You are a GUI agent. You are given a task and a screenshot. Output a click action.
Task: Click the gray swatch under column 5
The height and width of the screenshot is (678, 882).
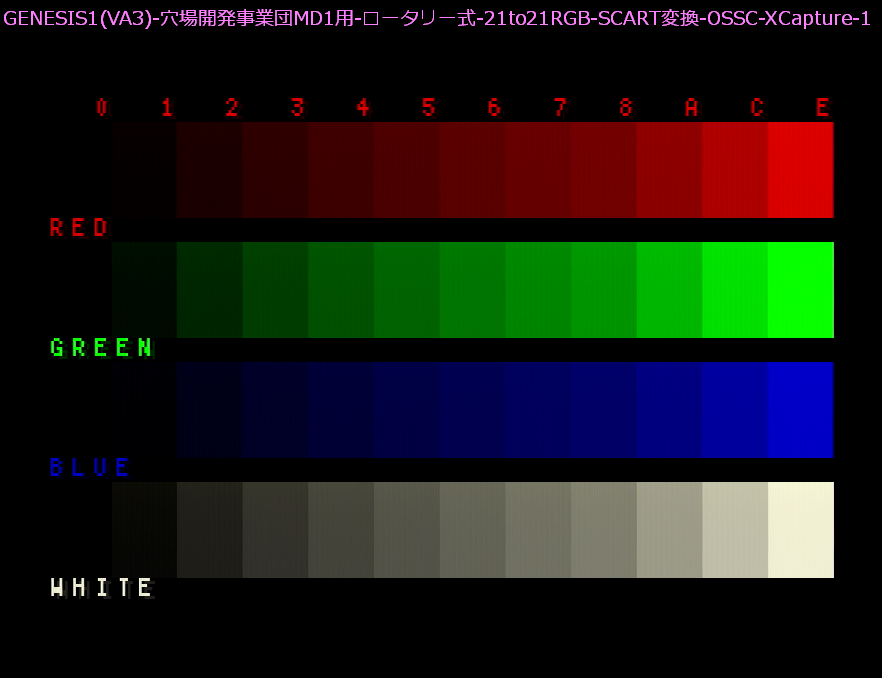click(407, 529)
